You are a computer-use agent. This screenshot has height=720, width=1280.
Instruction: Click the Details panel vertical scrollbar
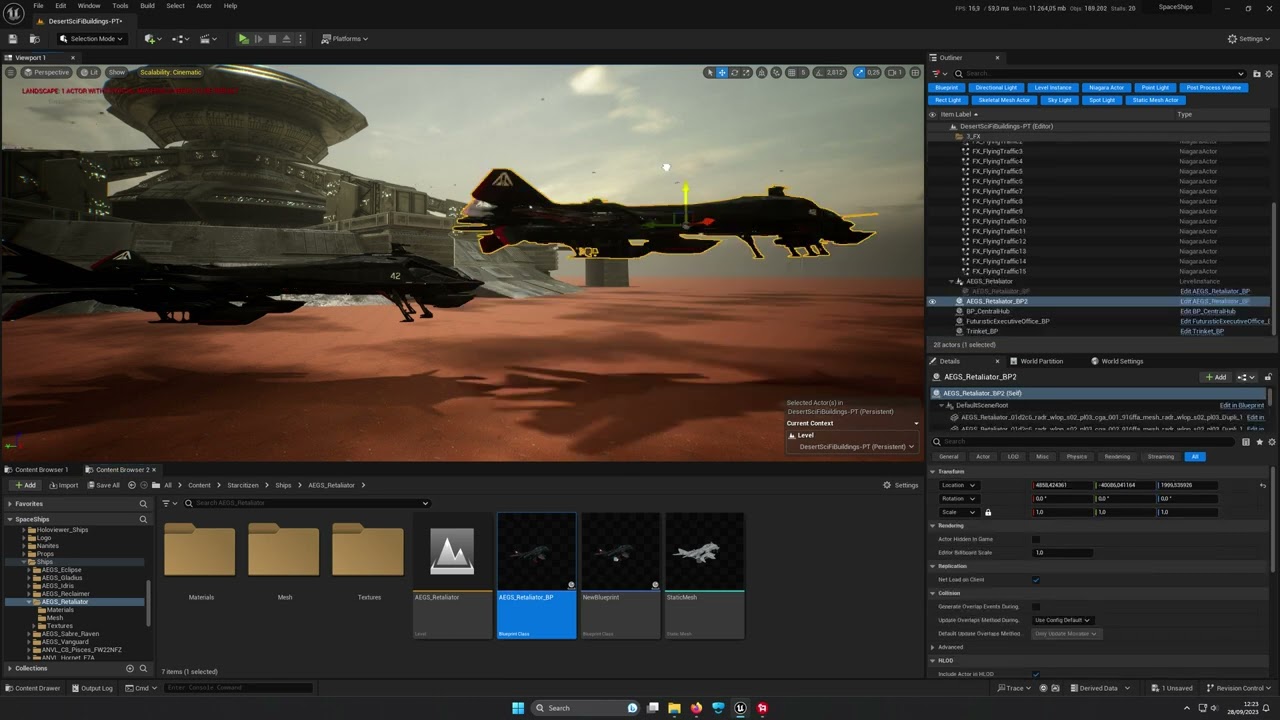pyautogui.click(x=1273, y=520)
